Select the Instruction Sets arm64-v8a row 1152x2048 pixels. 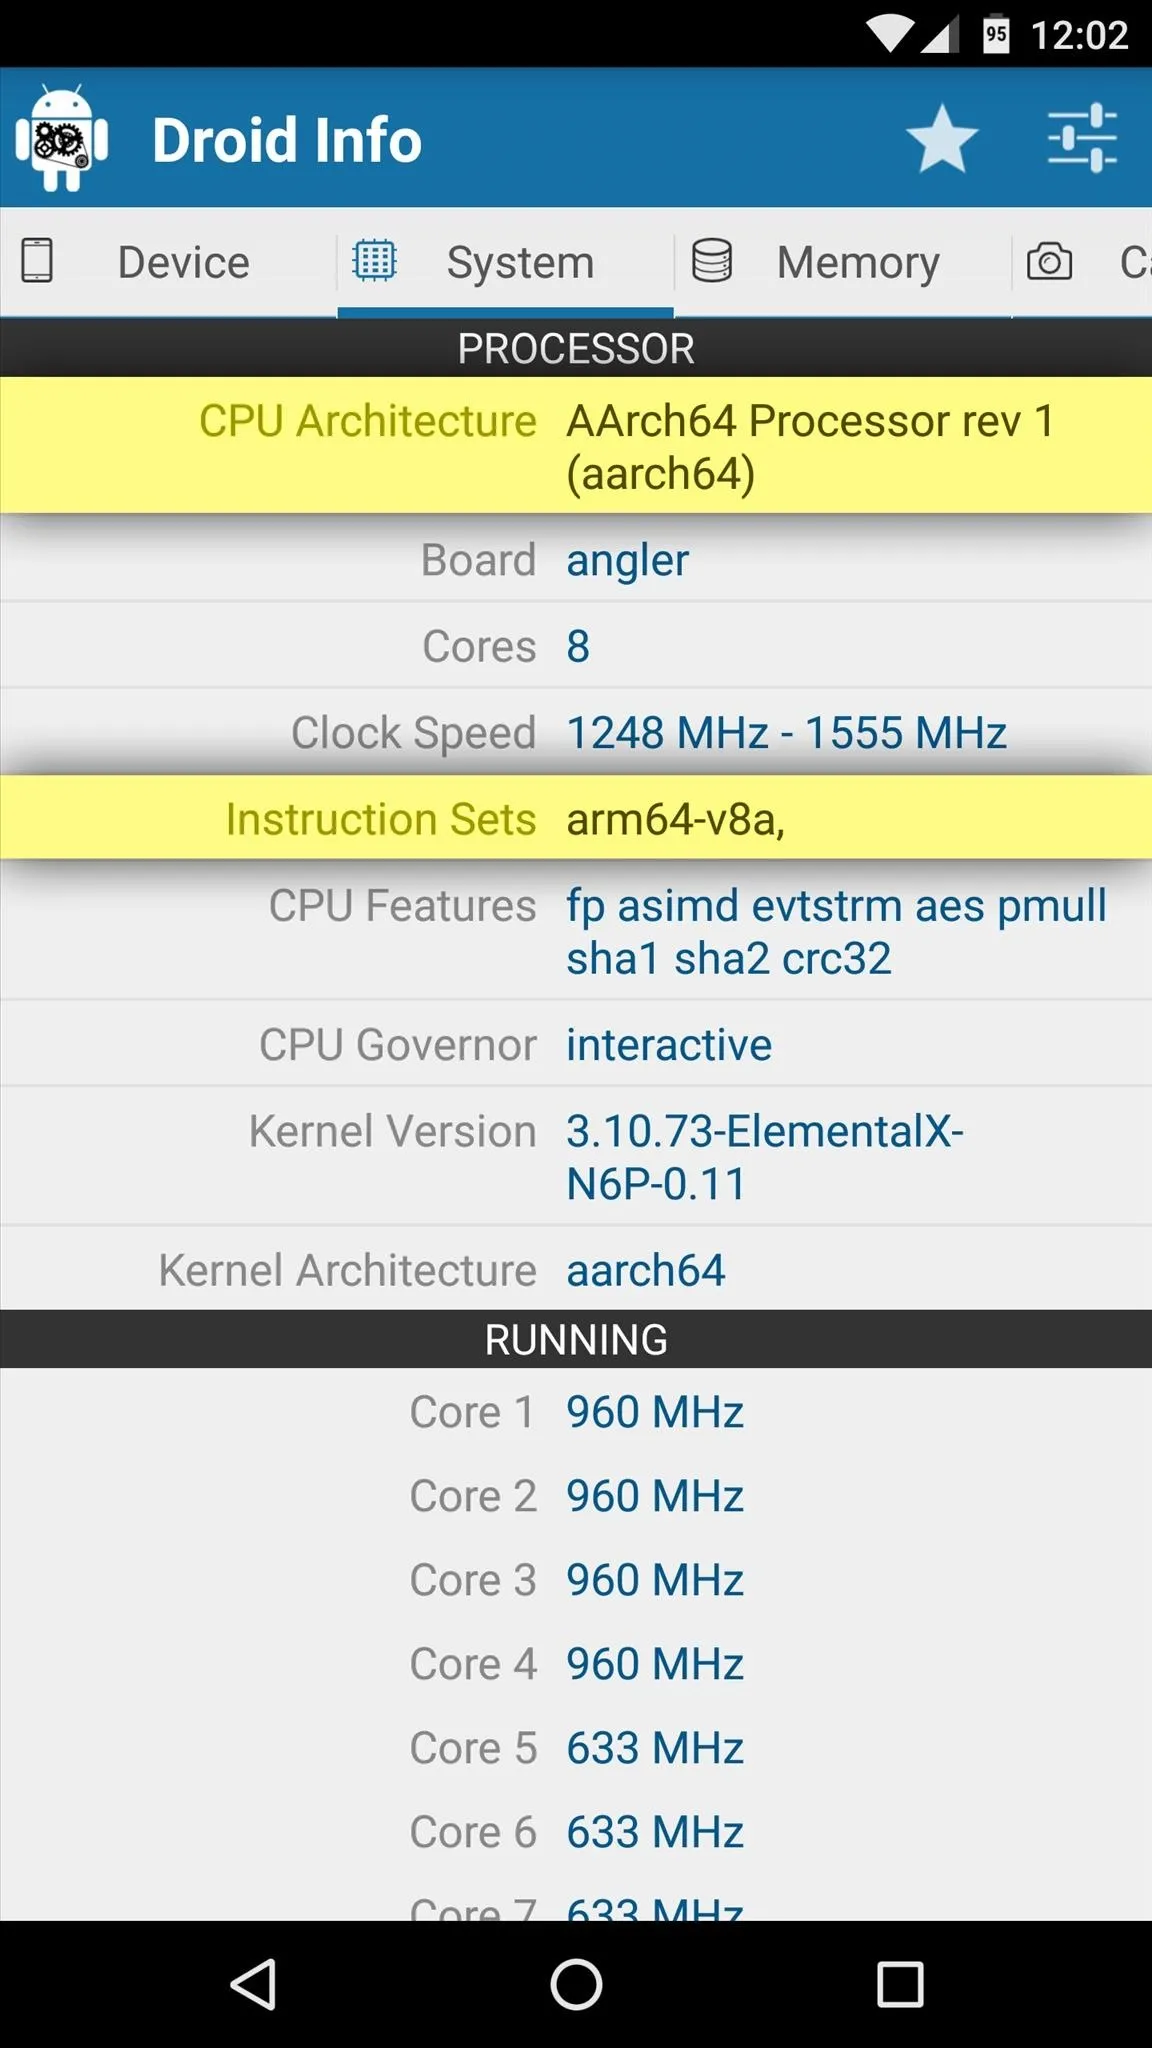(x=576, y=818)
